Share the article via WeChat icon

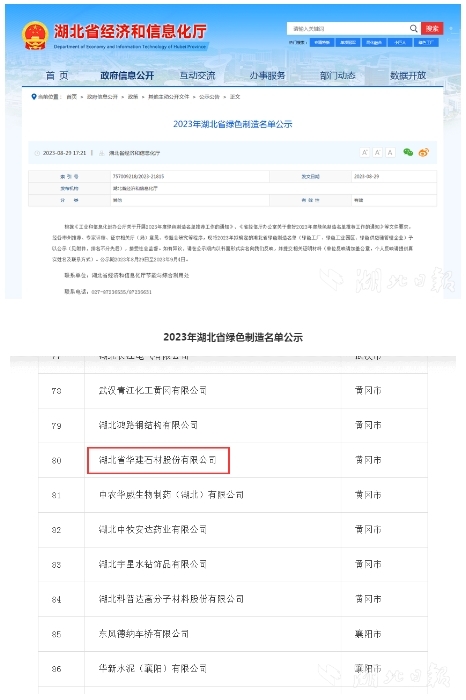(x=408, y=152)
